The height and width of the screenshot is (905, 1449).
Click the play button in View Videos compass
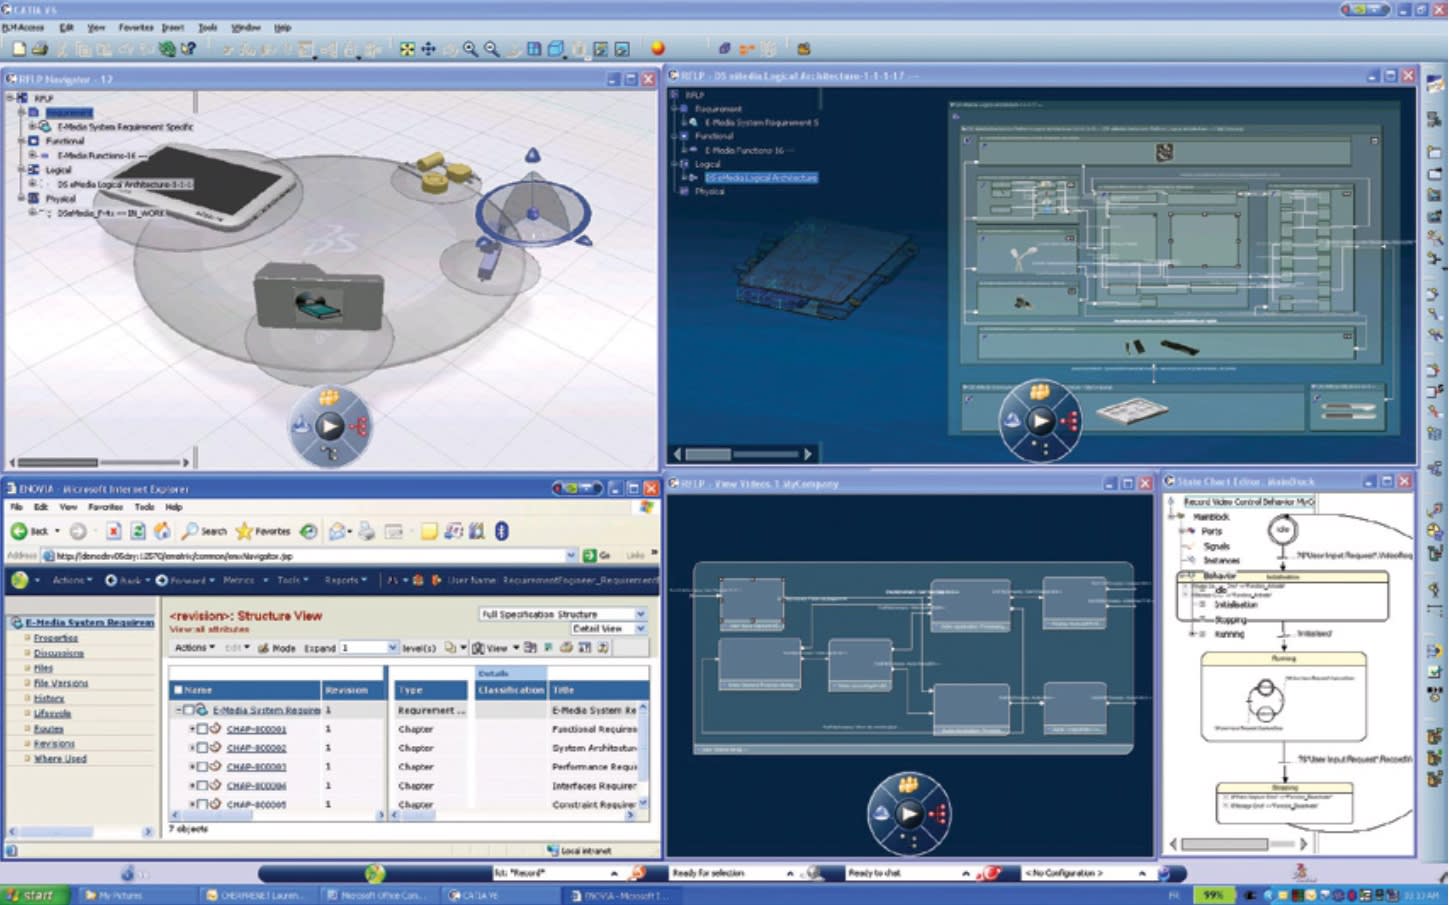coord(908,813)
